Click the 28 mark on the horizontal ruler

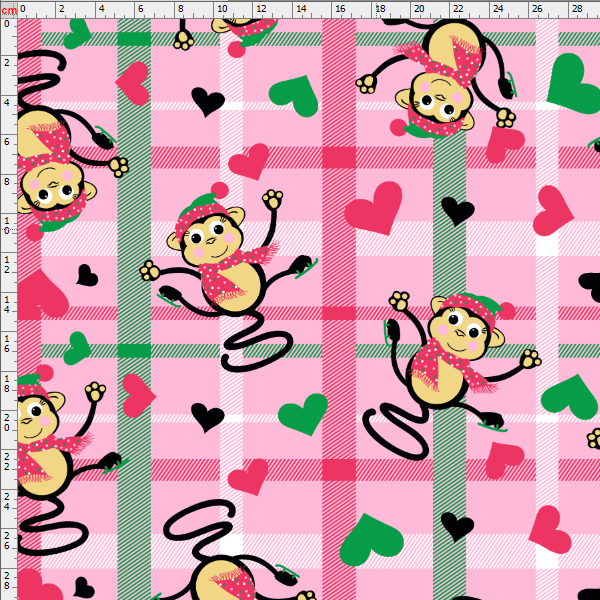point(577,8)
